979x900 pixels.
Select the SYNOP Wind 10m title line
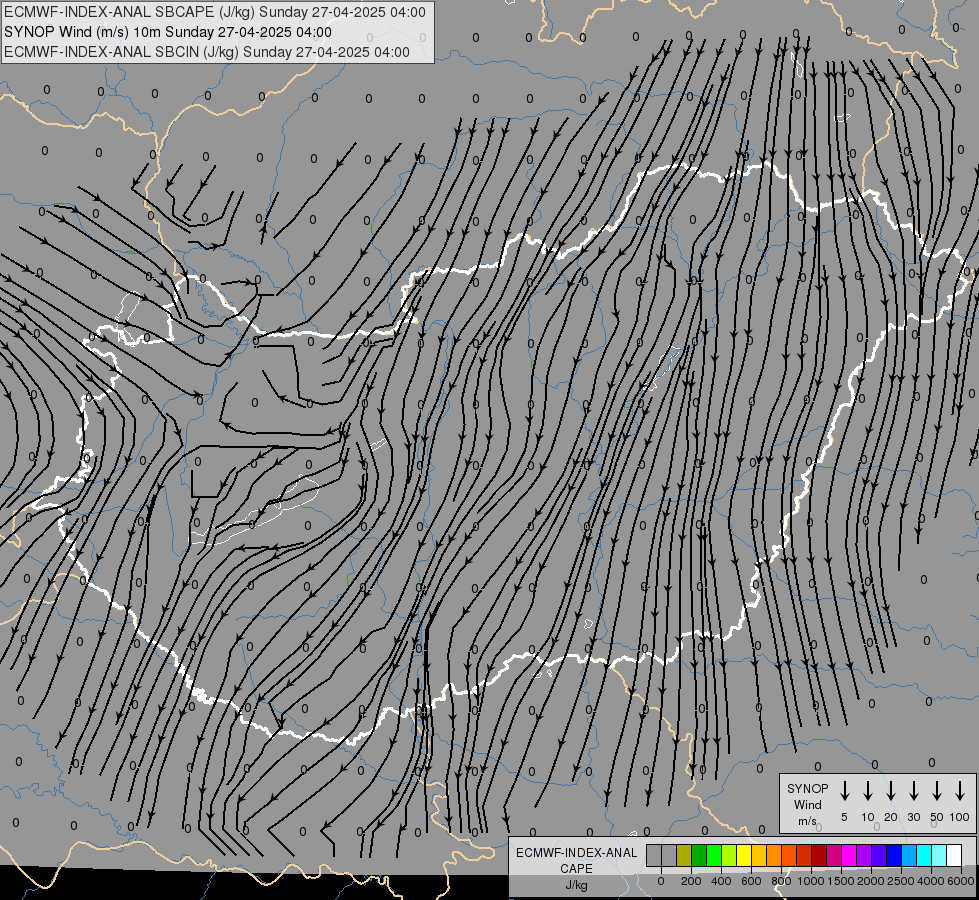pos(167,32)
